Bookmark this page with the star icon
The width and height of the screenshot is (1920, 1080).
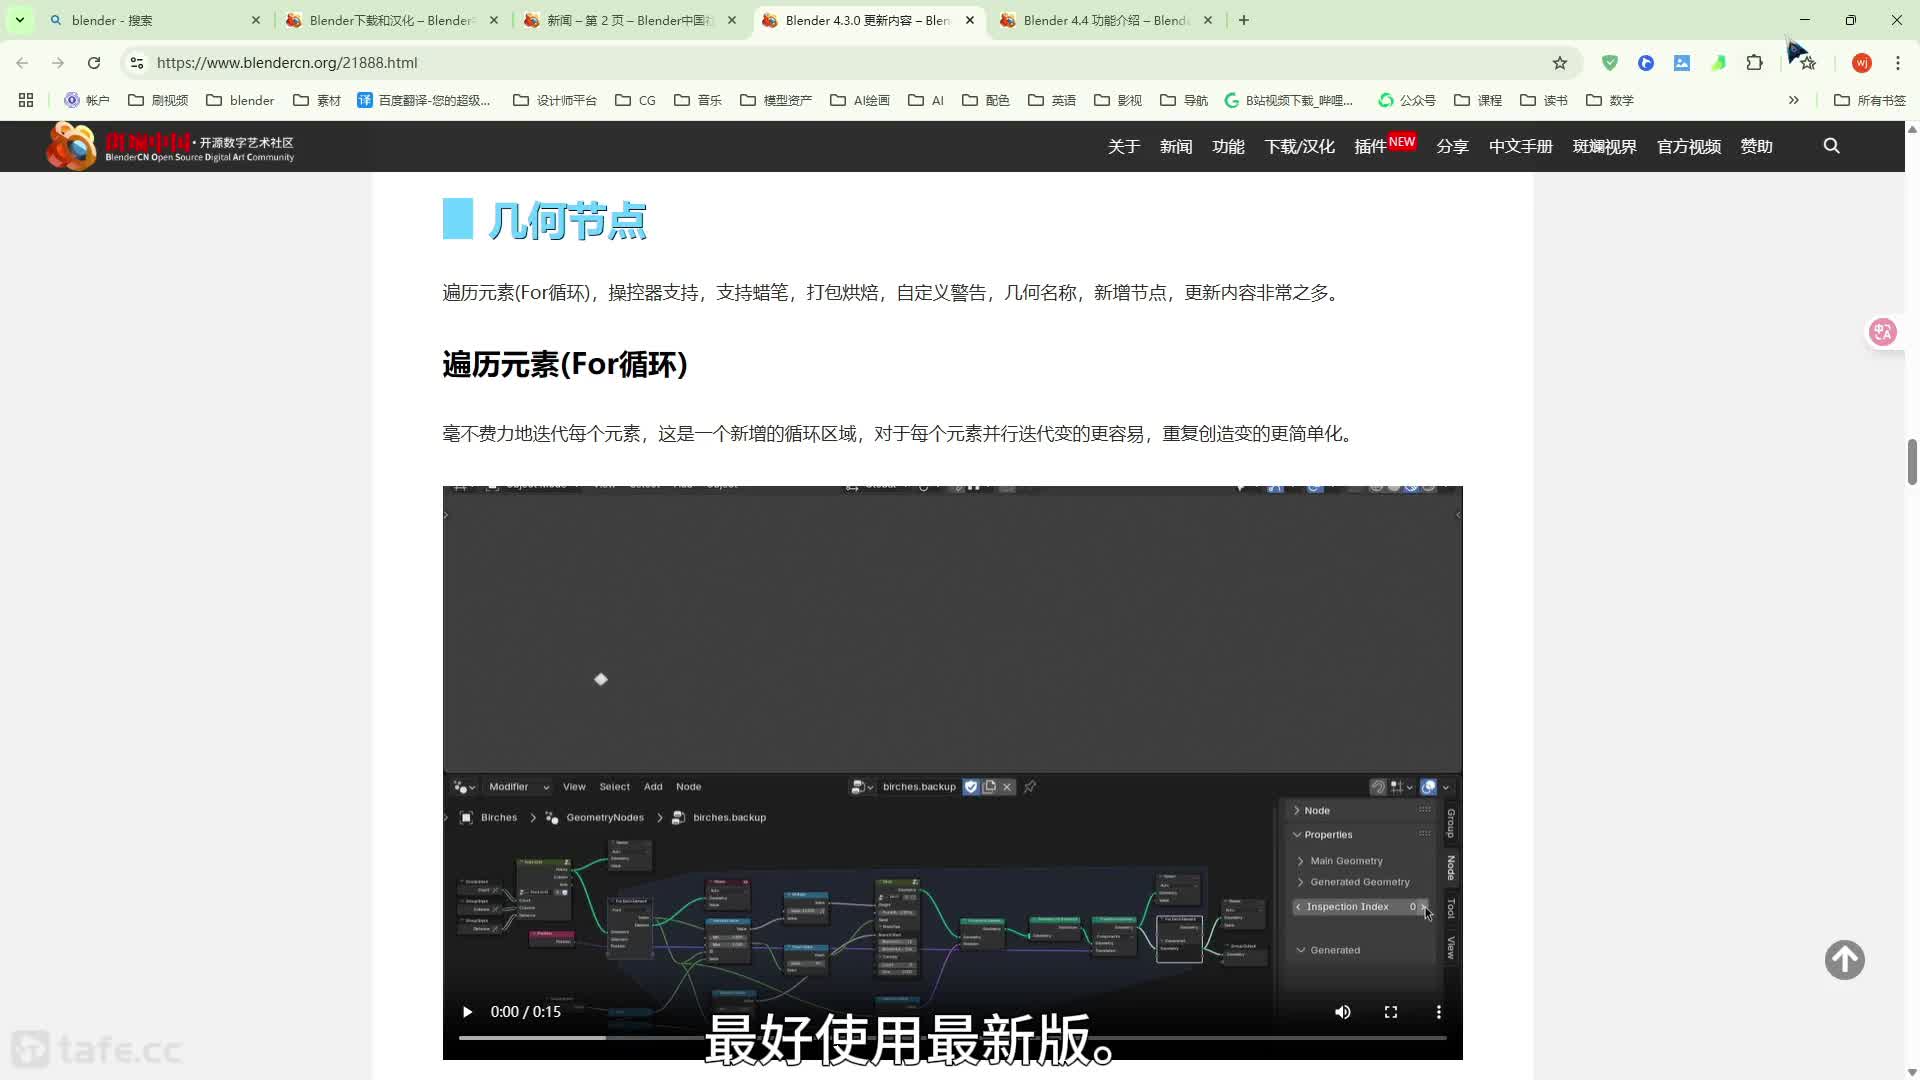point(1560,63)
